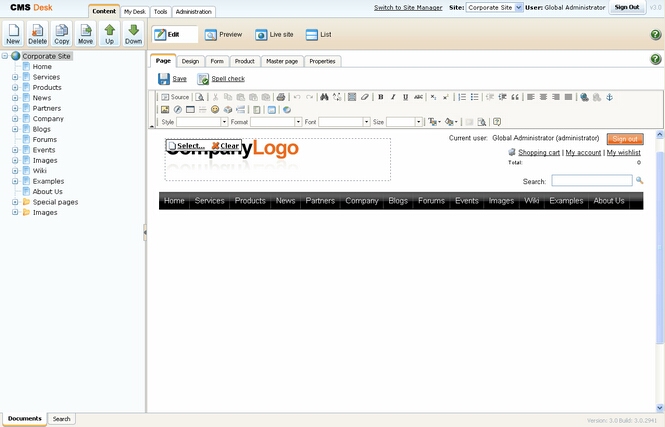The image size is (665, 427).
Task: Open the Administration tab
Action: [x=193, y=12]
